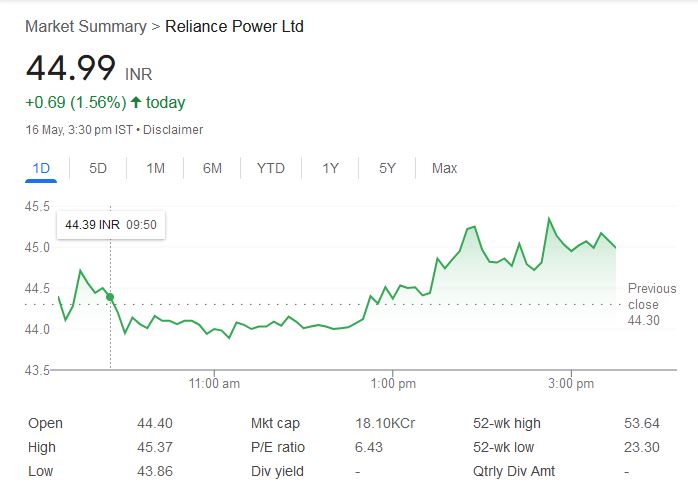This screenshot has width=698, height=502.
Task: Click the Disclaimer link
Action: tap(173, 130)
